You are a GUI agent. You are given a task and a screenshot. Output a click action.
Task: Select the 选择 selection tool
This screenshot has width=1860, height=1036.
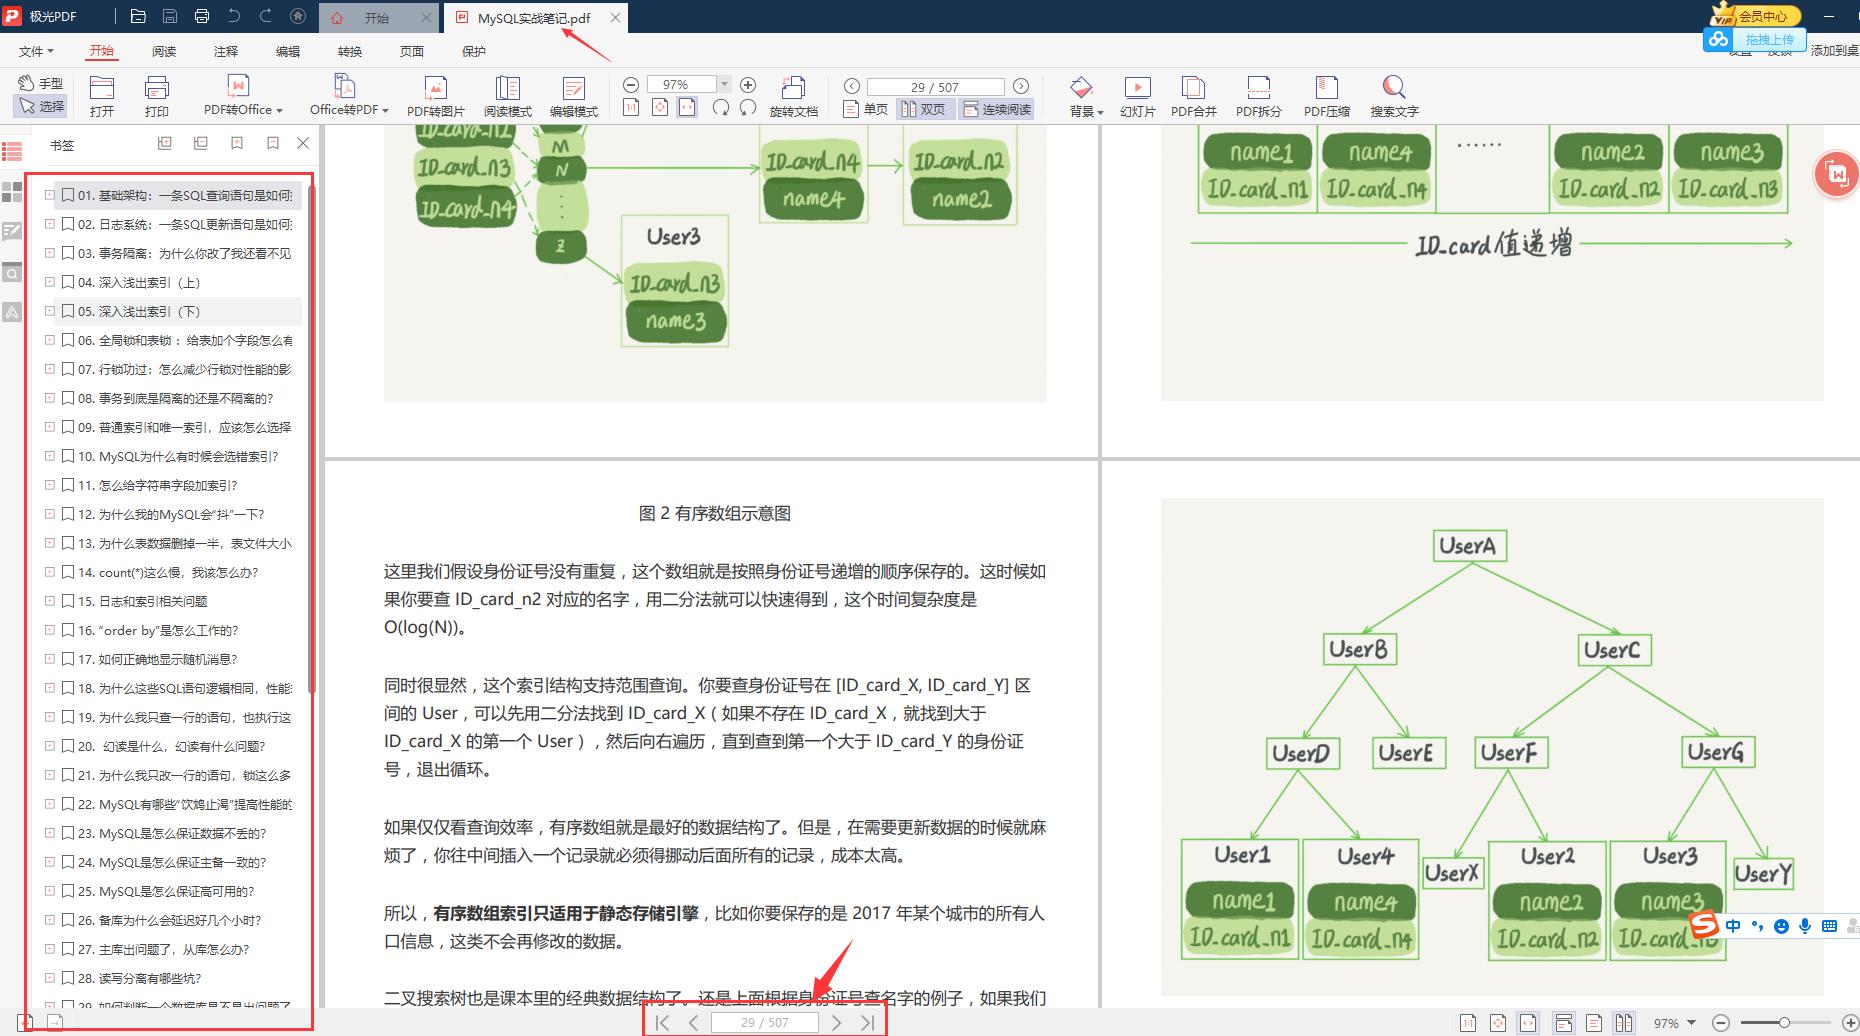click(41, 105)
